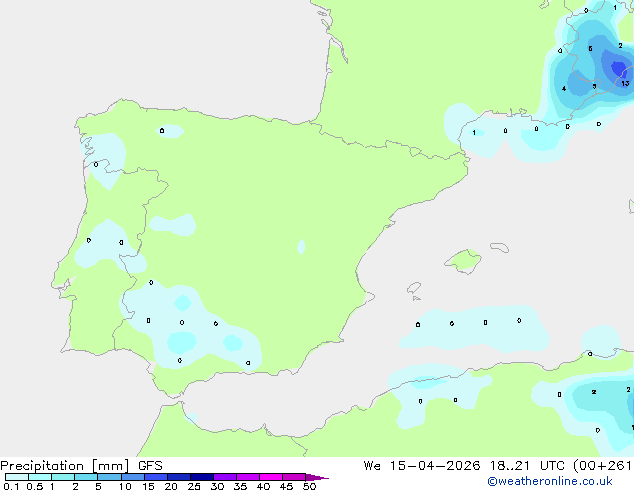Select the 50 label in the legend
Screen dimensions: 634x490
pyautogui.click(x=309, y=486)
